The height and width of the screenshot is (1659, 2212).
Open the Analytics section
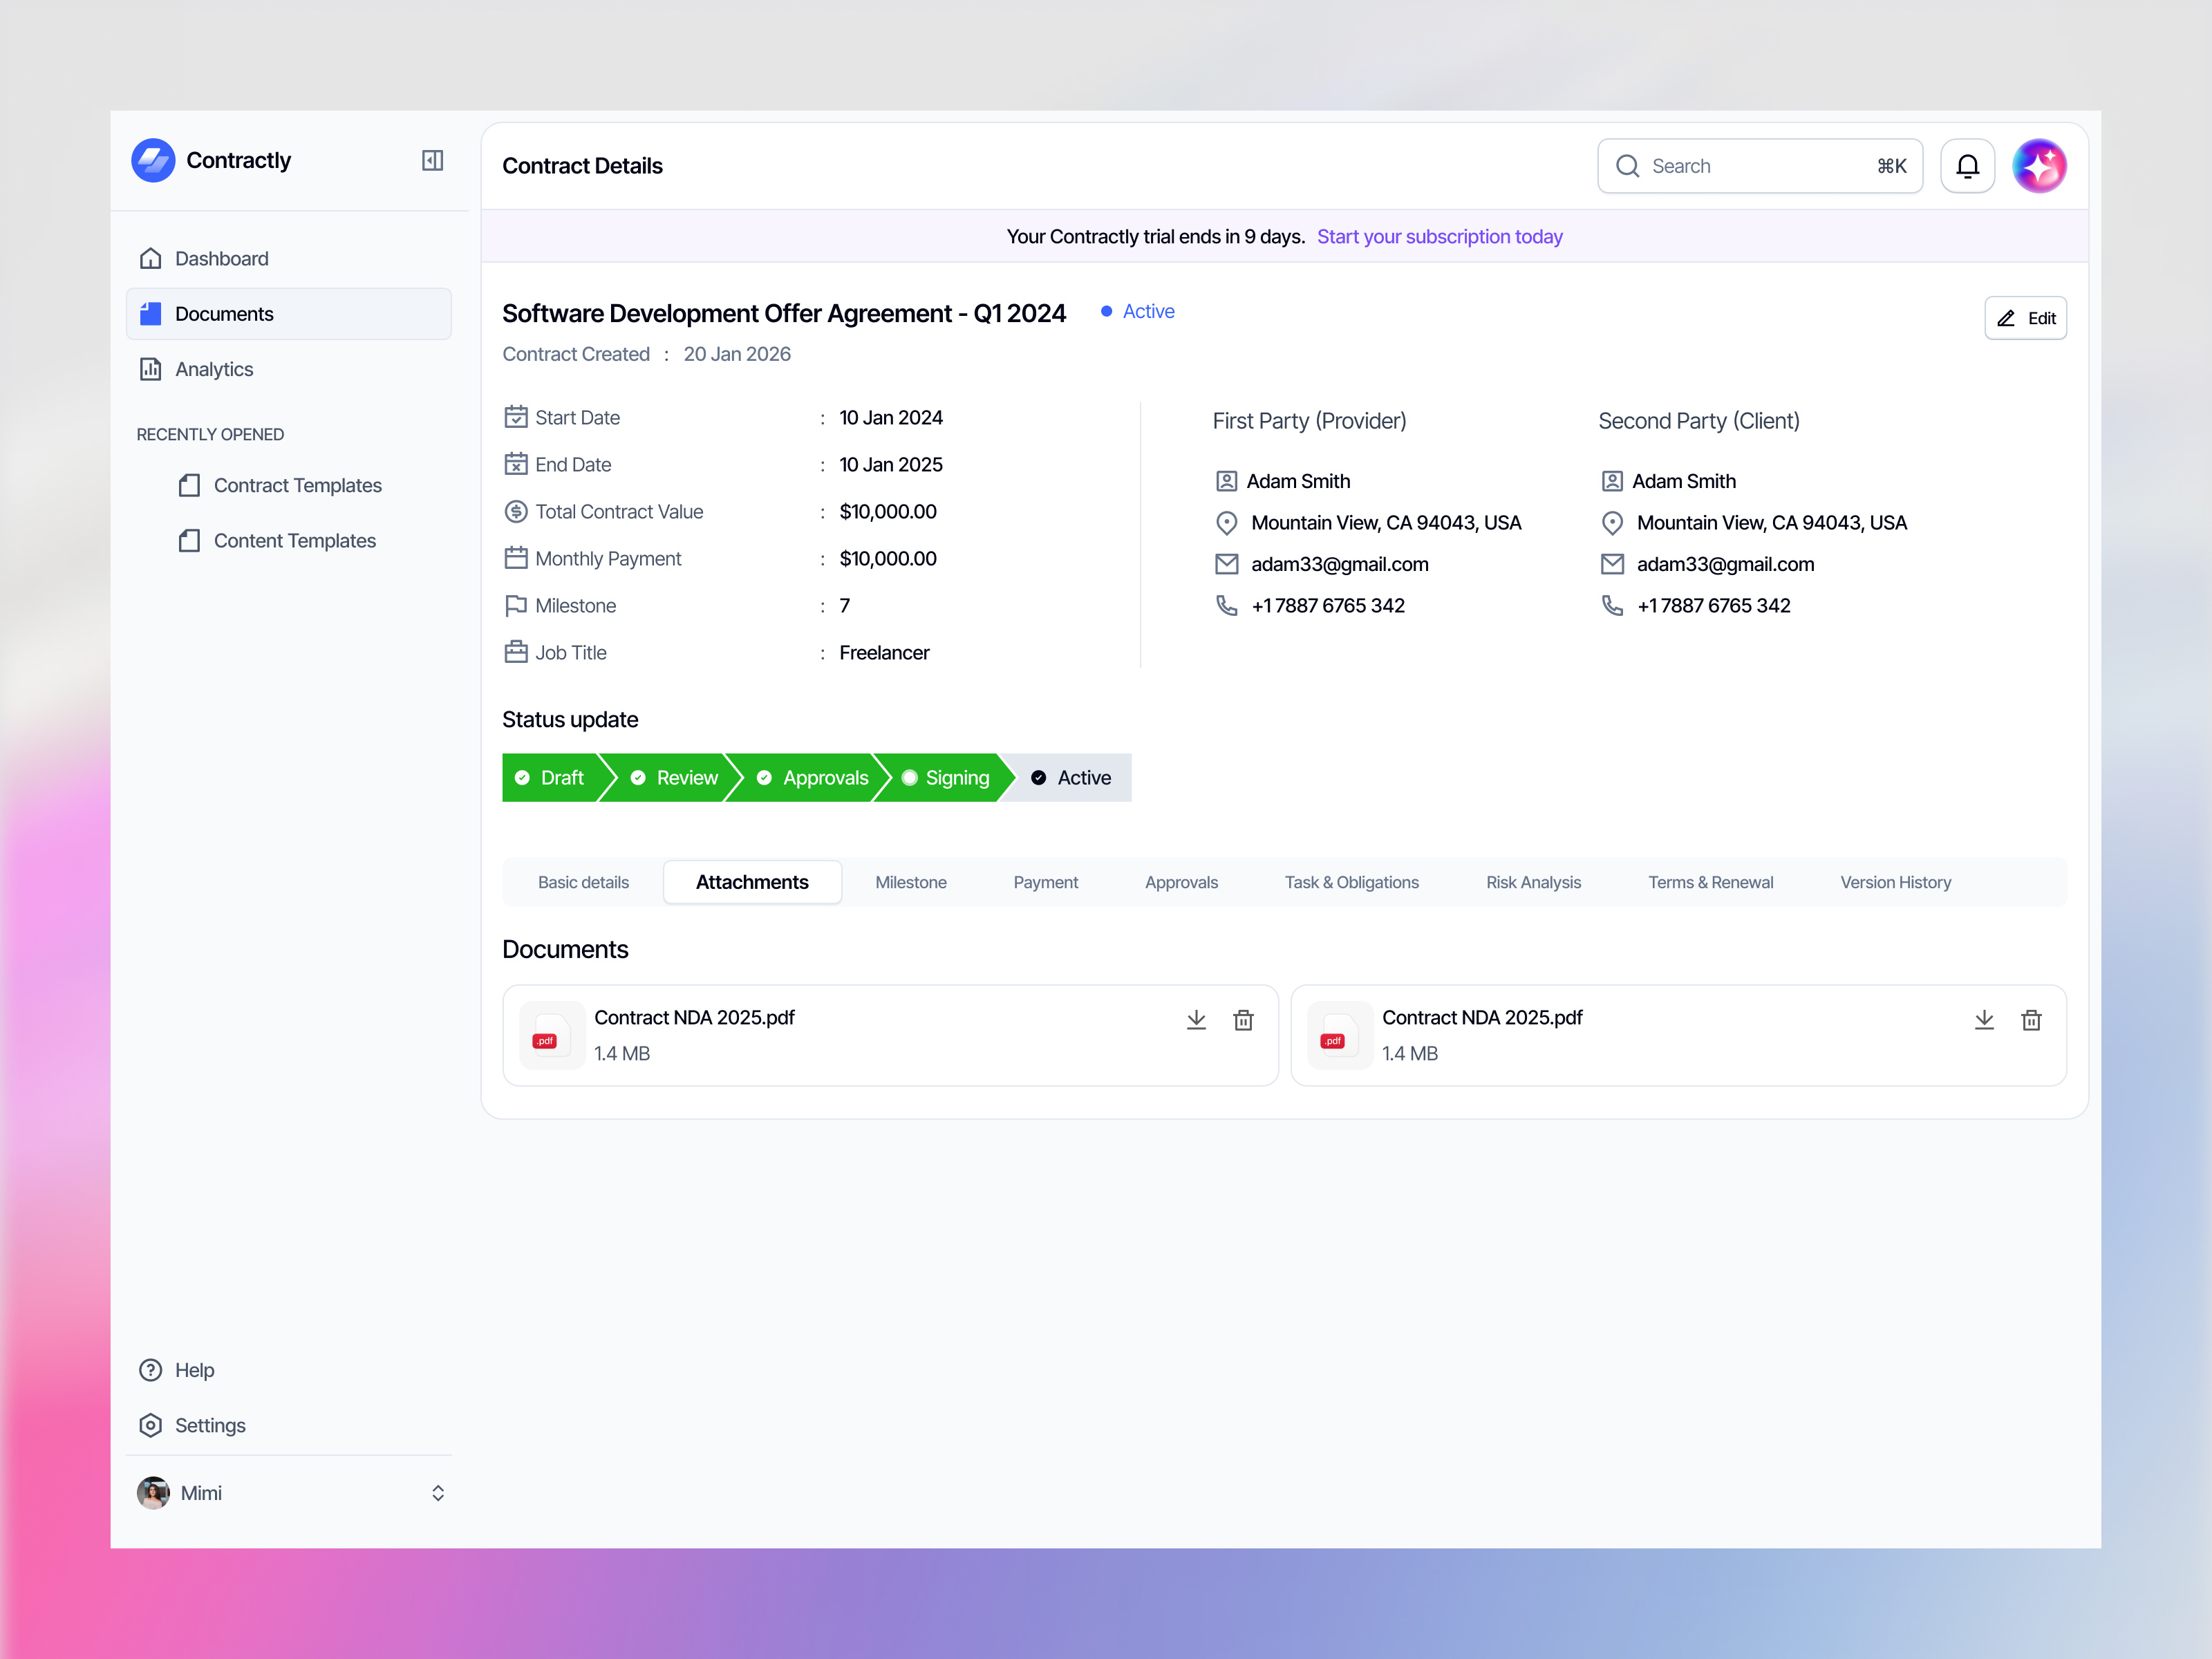pyautogui.click(x=289, y=369)
